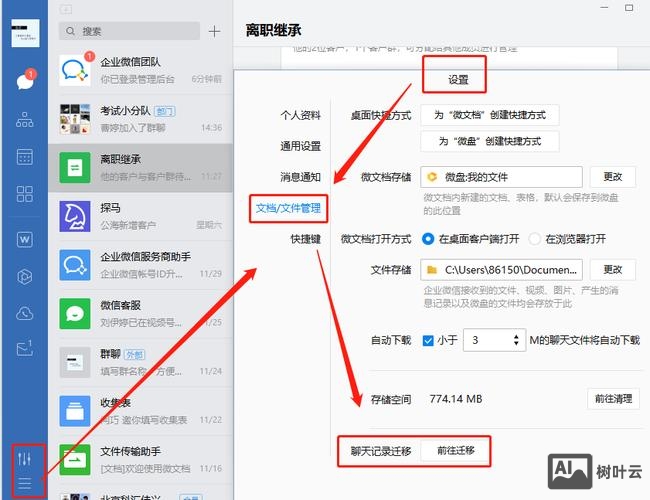The height and width of the screenshot is (500, 650).
Task: Click the plus icon next to search
Action: coord(214,31)
